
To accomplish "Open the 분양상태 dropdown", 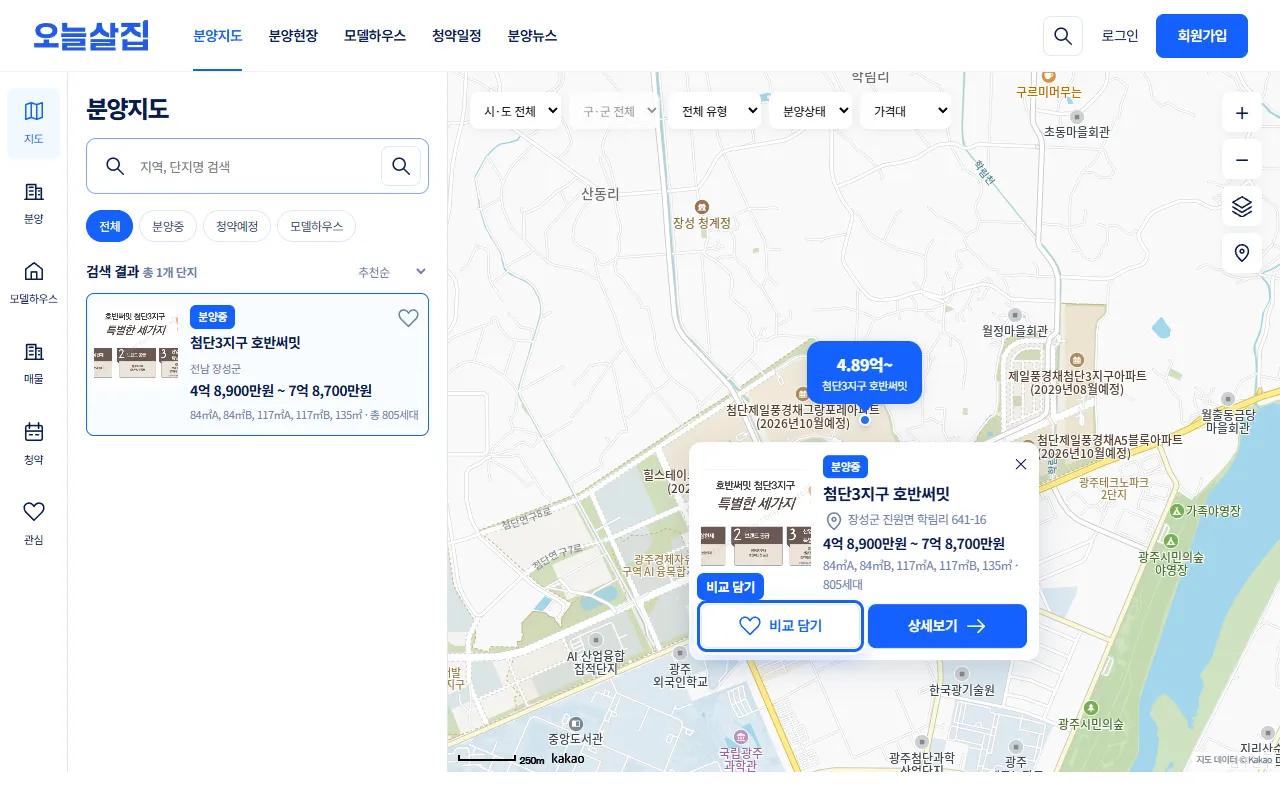I will (810, 111).
